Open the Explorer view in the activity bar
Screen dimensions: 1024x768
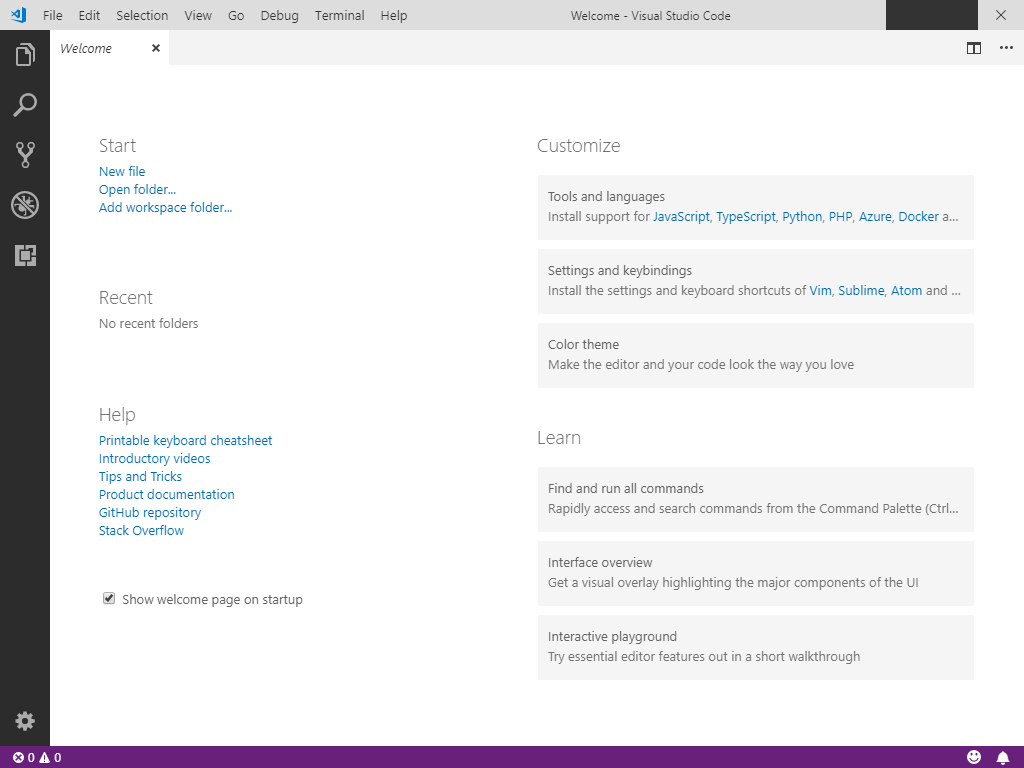coord(25,55)
